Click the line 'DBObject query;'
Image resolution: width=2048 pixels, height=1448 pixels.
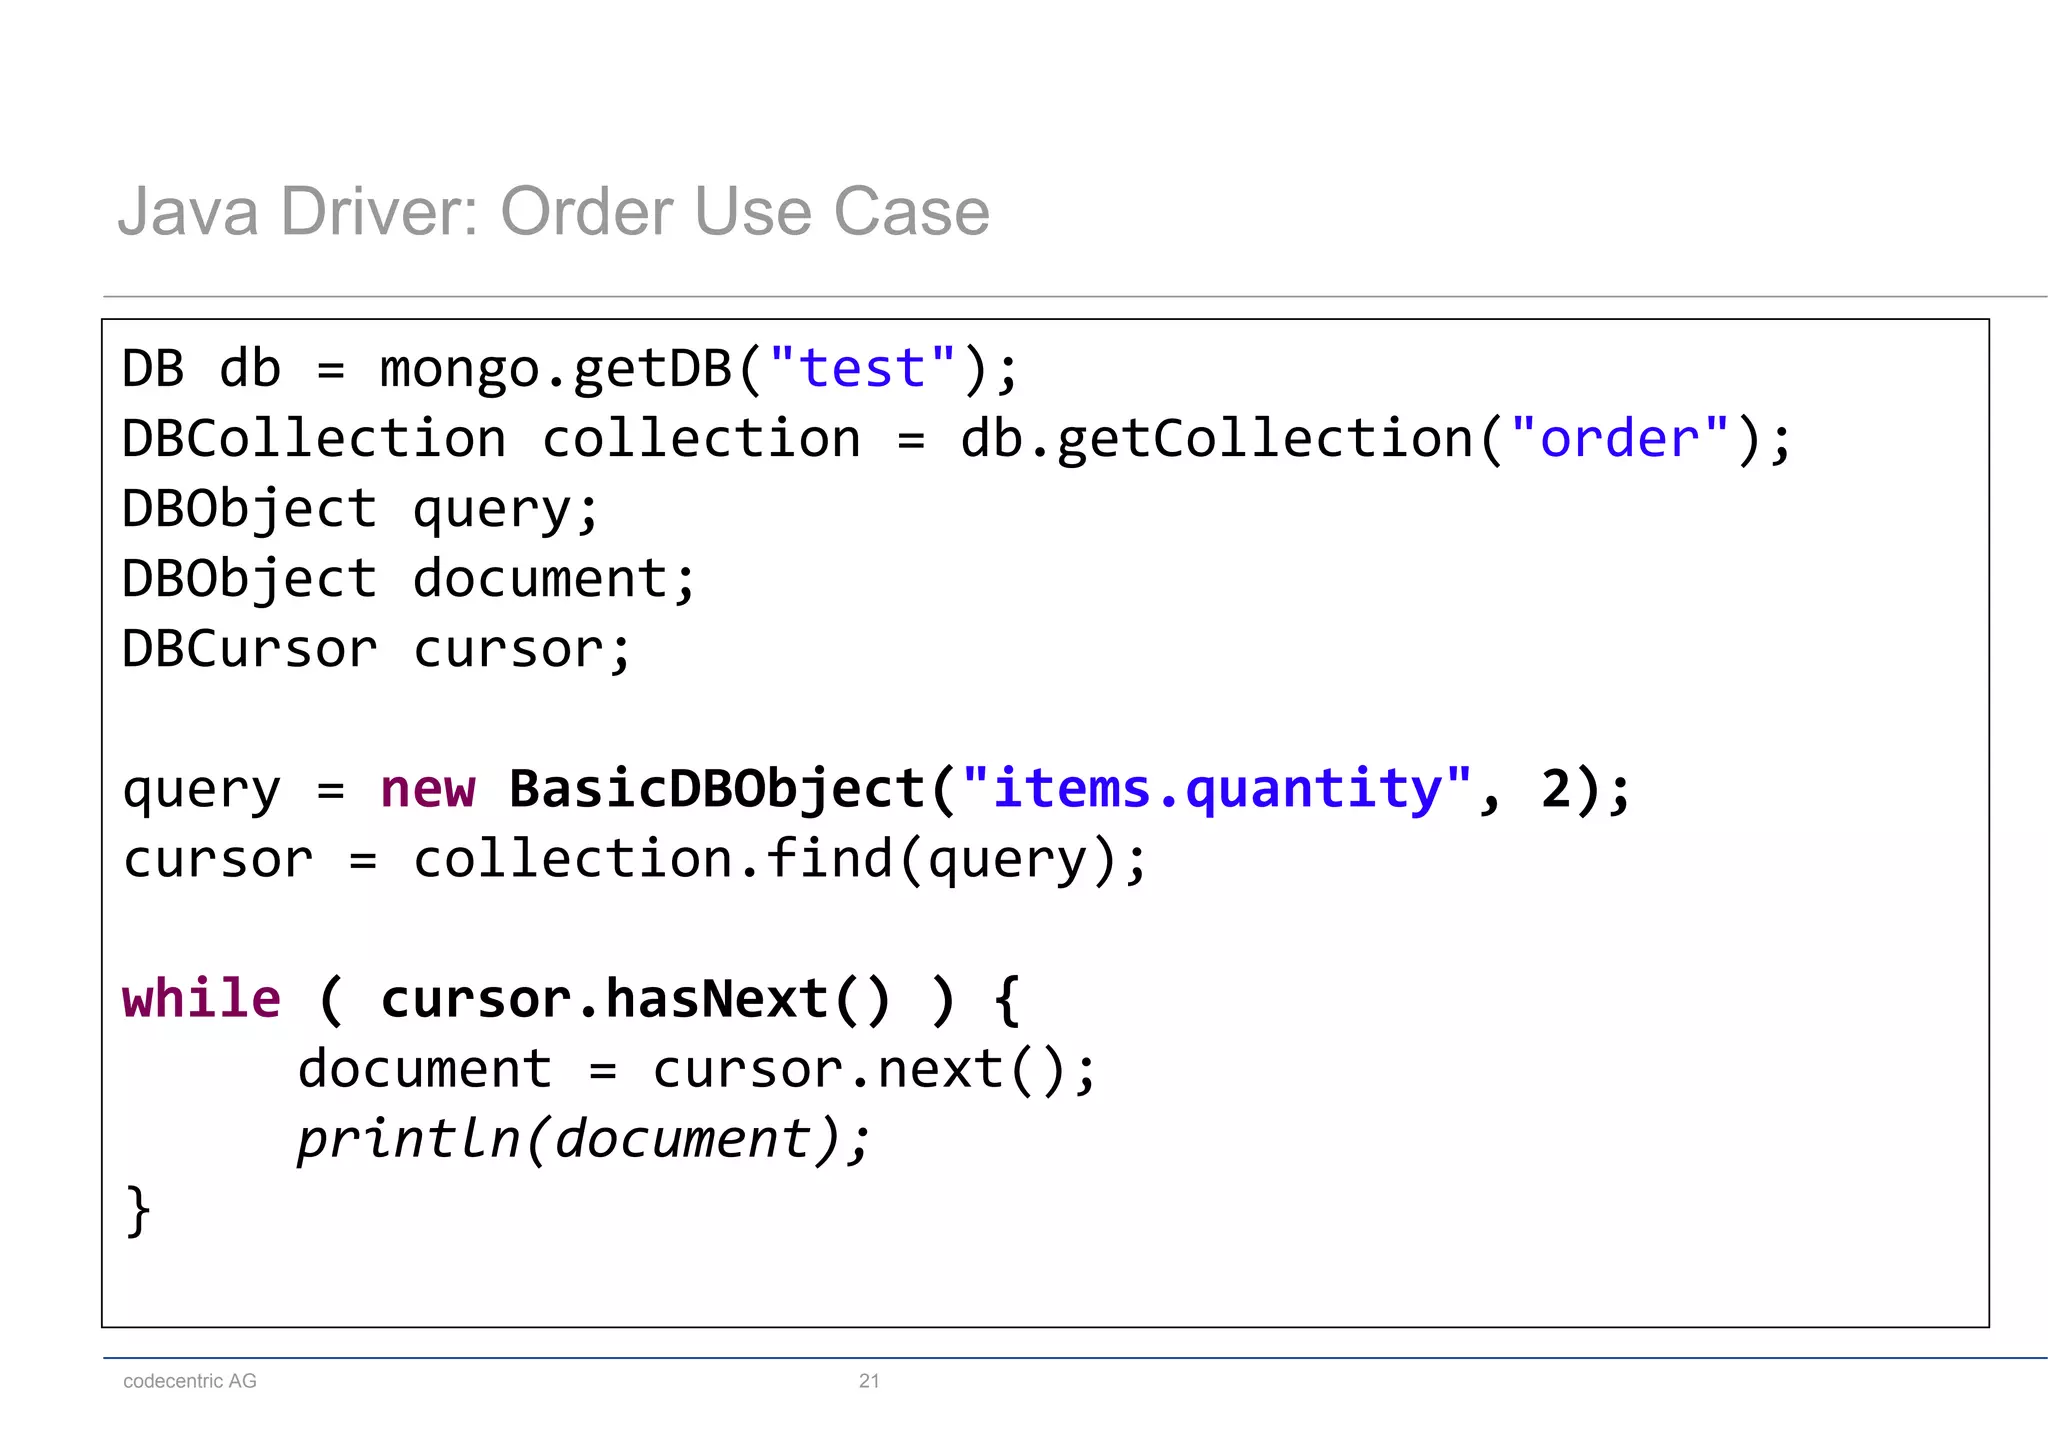pyautogui.click(x=360, y=510)
